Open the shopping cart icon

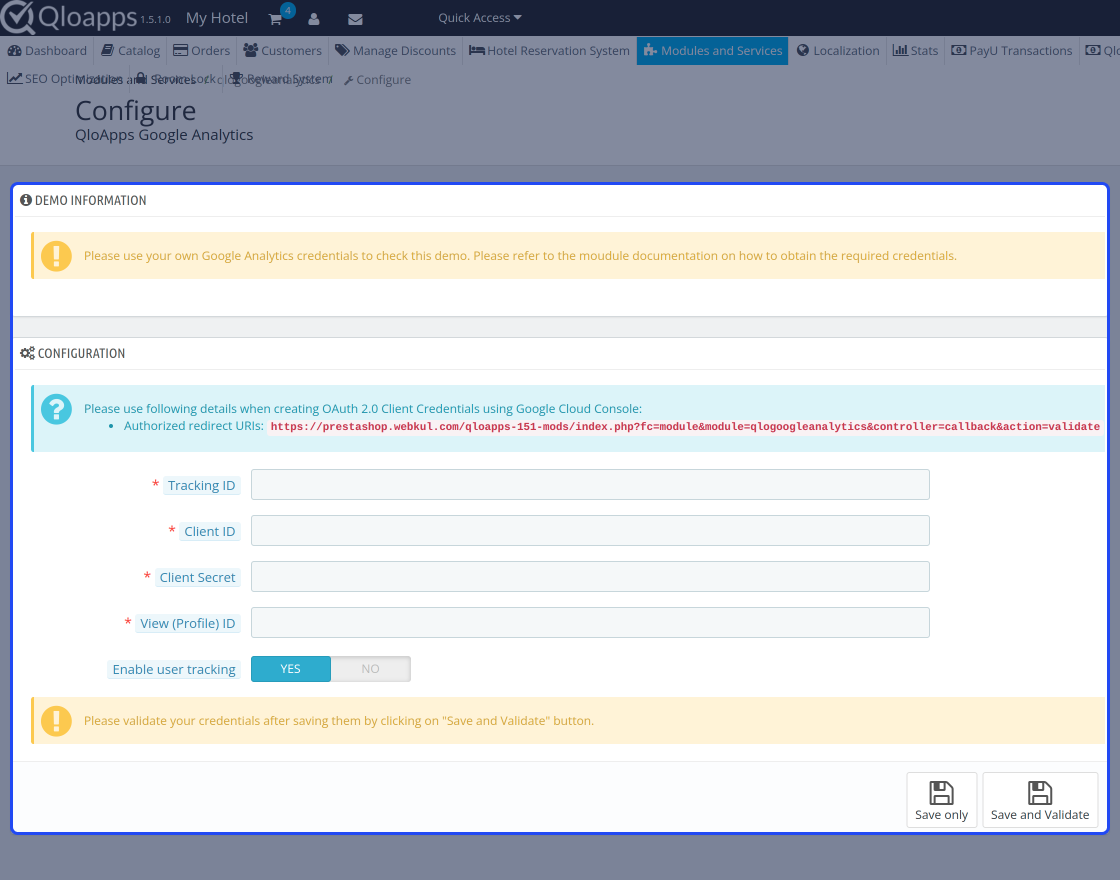tap(275, 19)
